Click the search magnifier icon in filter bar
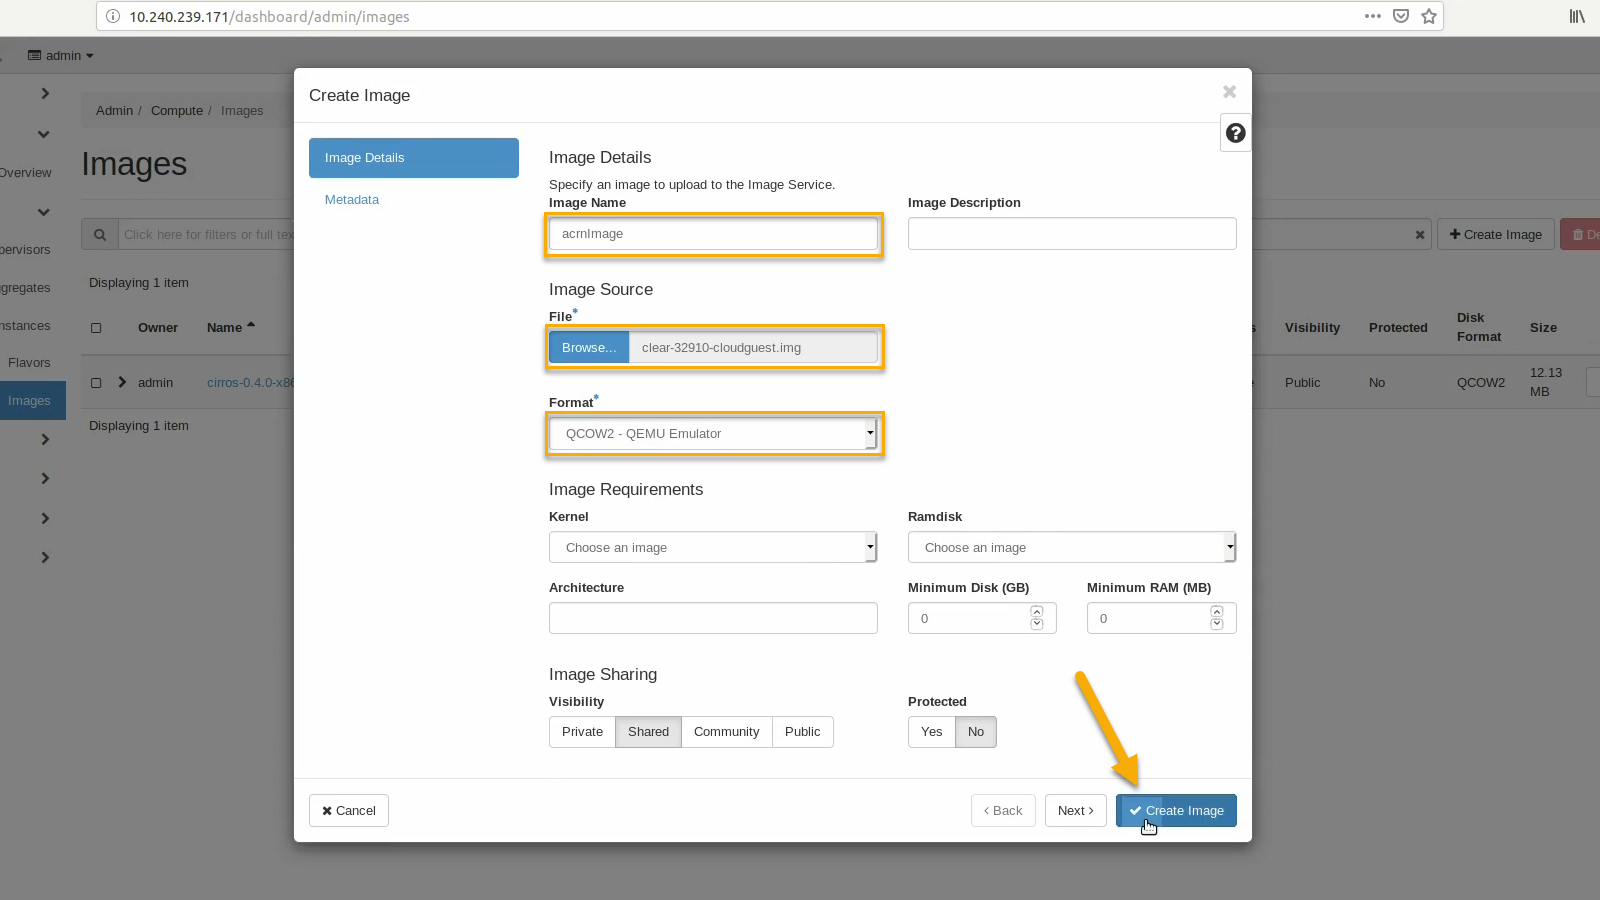 tap(100, 235)
